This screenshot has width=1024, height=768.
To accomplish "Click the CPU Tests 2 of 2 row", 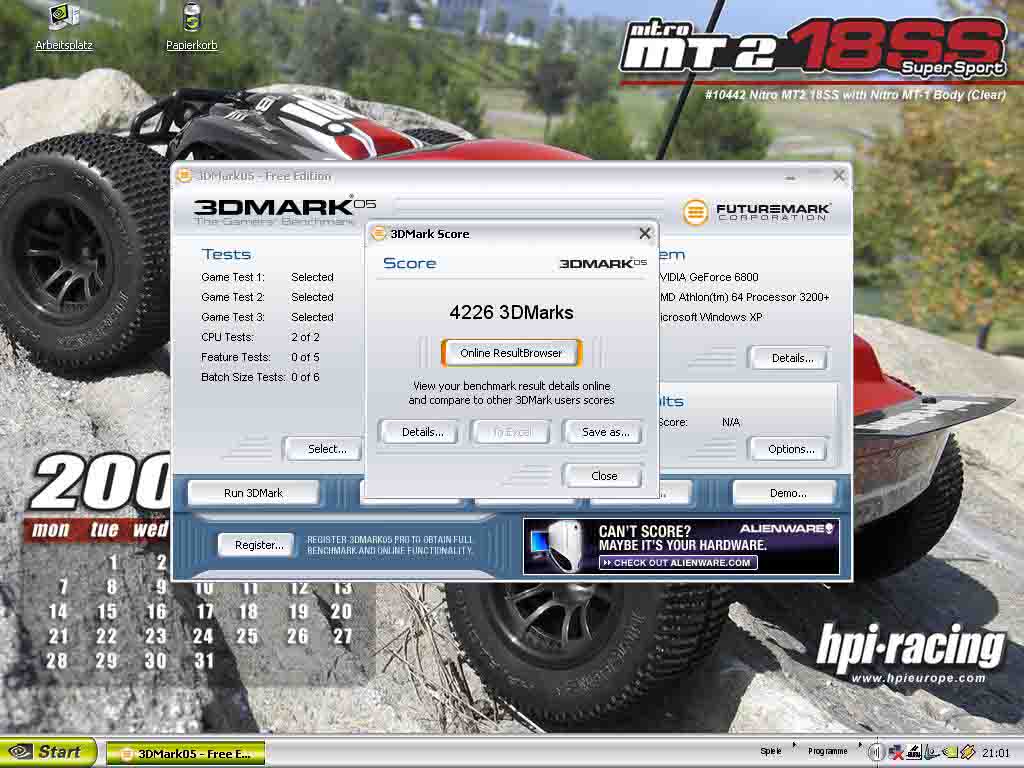I will (x=260, y=337).
